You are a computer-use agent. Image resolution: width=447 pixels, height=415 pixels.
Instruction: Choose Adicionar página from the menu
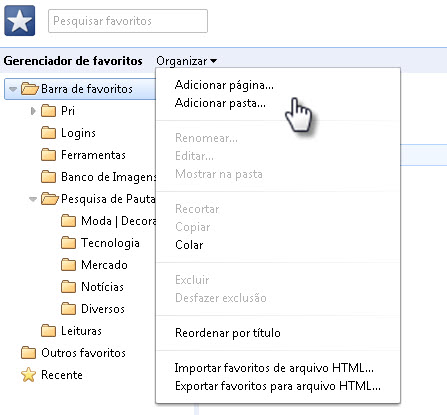(224, 85)
